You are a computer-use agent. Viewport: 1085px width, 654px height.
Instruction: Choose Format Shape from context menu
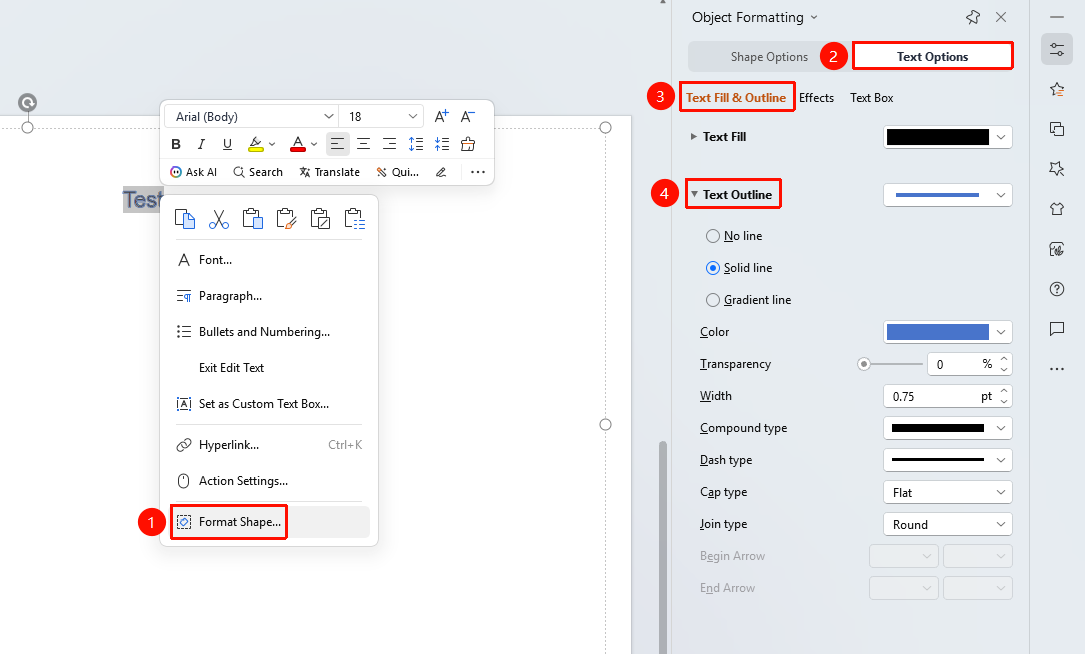coord(269,522)
